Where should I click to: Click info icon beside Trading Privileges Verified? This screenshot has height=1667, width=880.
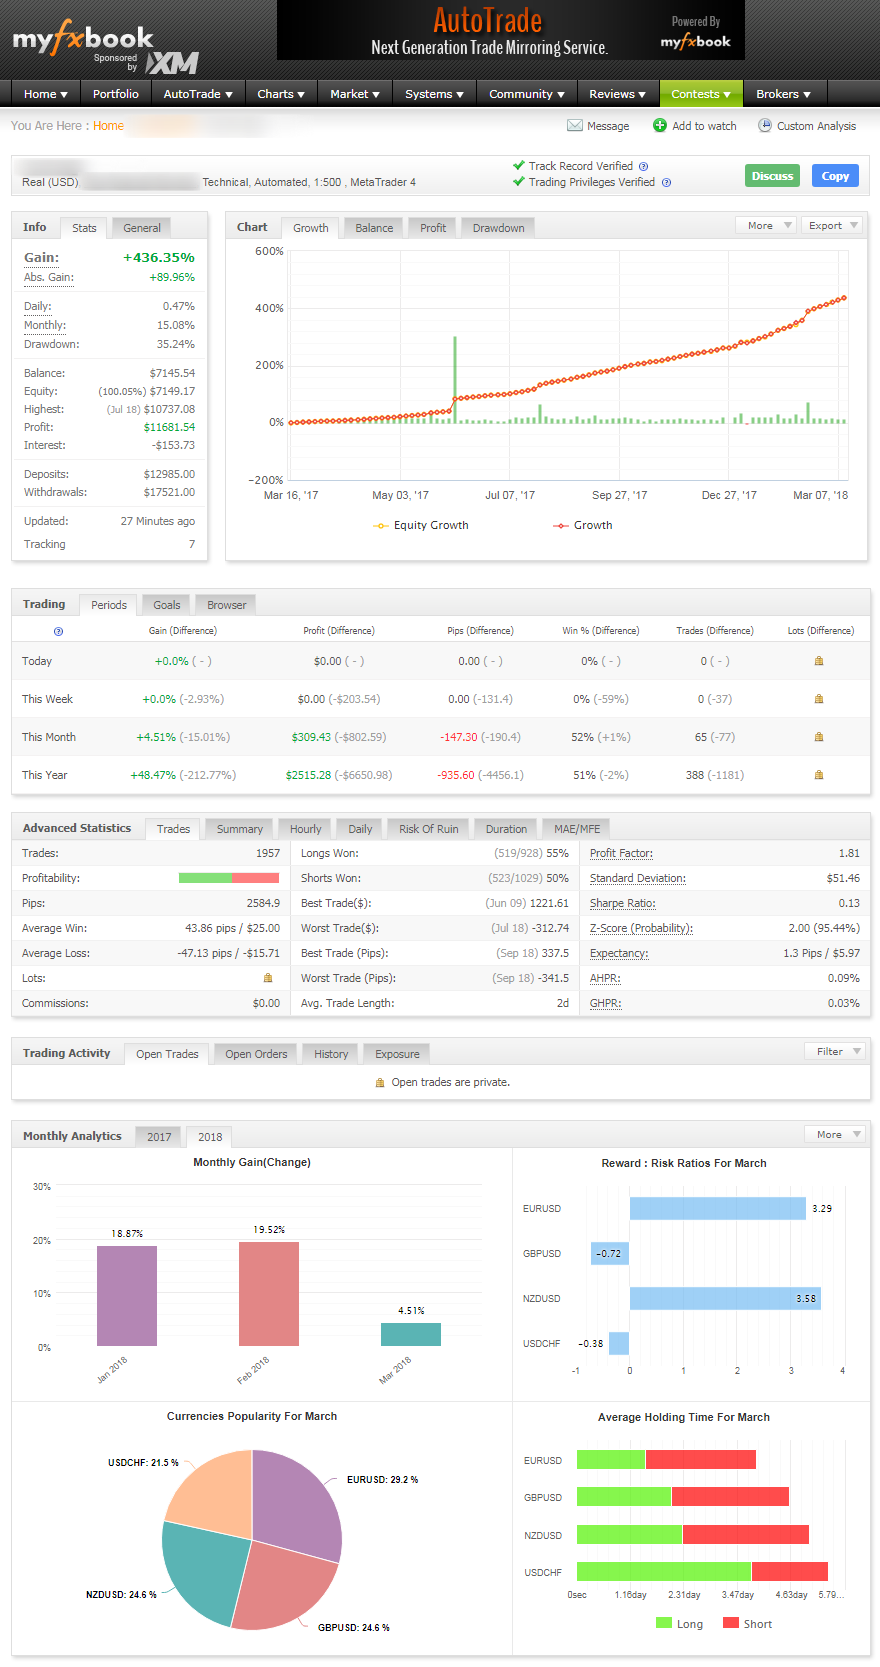[666, 183]
